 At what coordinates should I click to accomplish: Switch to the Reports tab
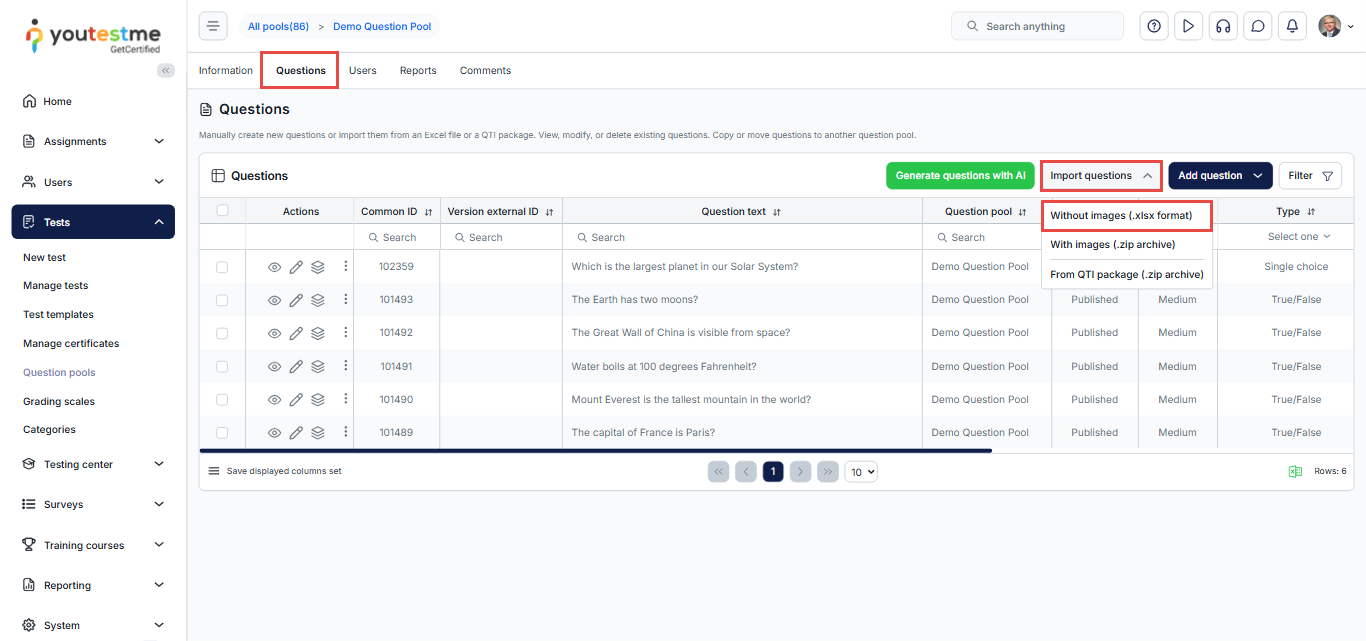point(418,71)
